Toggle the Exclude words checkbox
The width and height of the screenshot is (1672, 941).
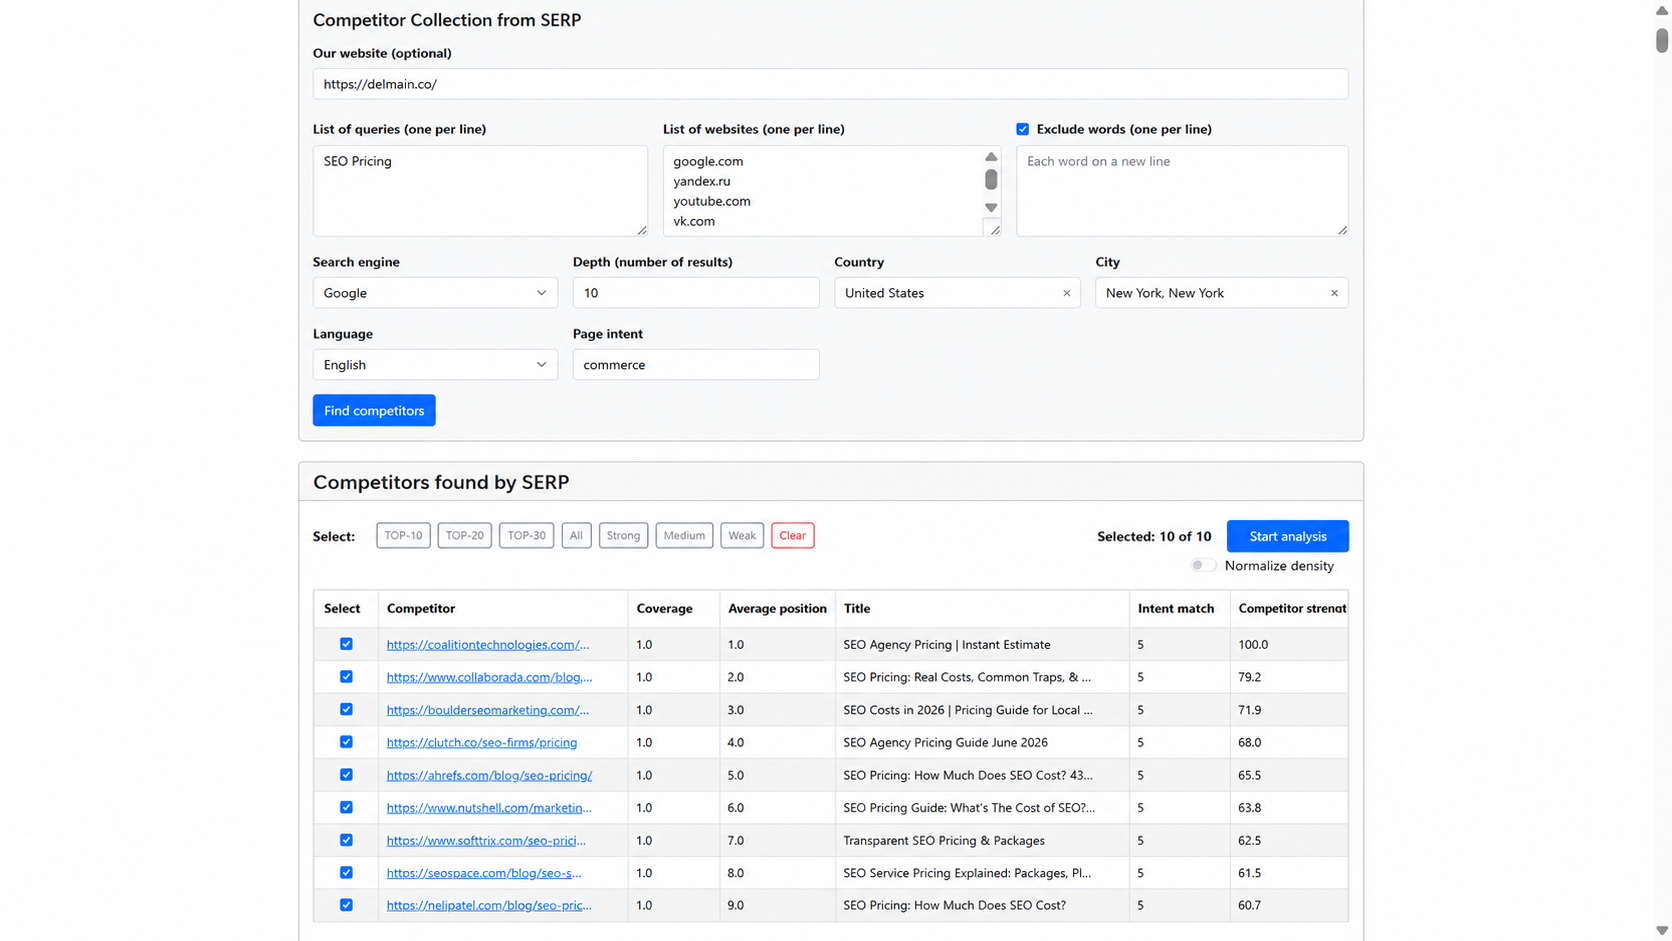[x=1022, y=129]
